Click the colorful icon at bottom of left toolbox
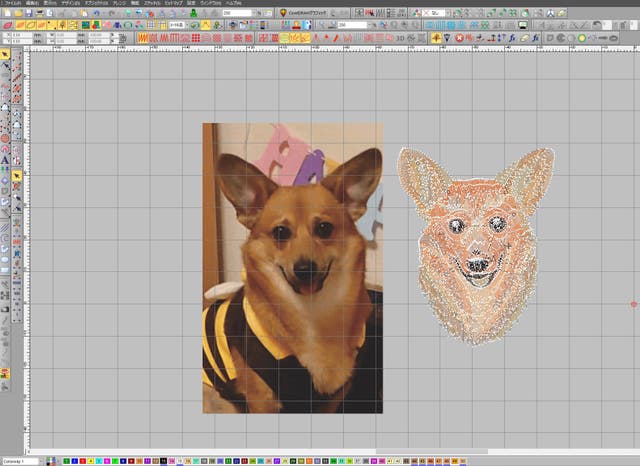 pyautogui.click(x=5, y=373)
